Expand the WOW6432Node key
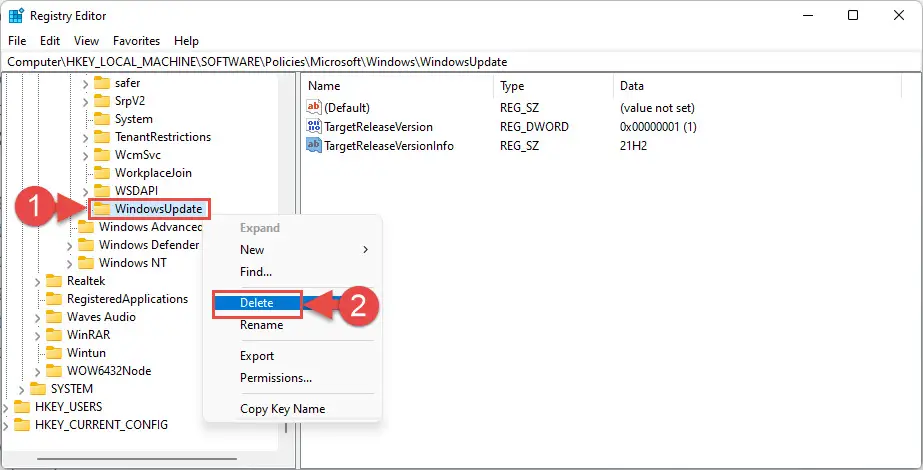Viewport: 923px width, 470px height. tap(38, 371)
